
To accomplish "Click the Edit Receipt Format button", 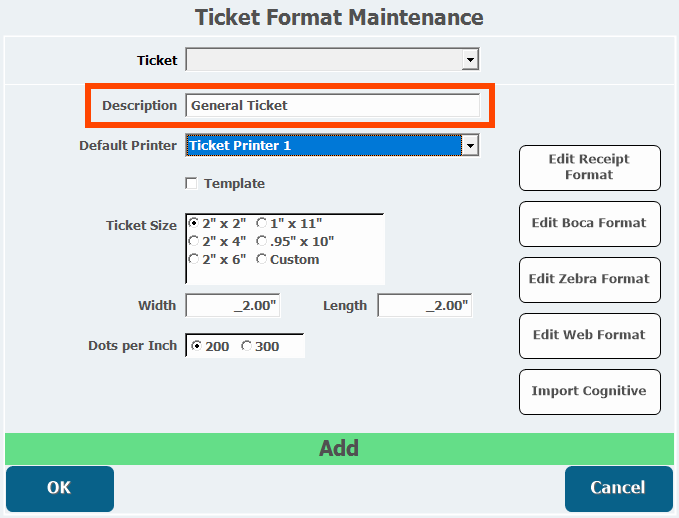I will pyautogui.click(x=589, y=167).
